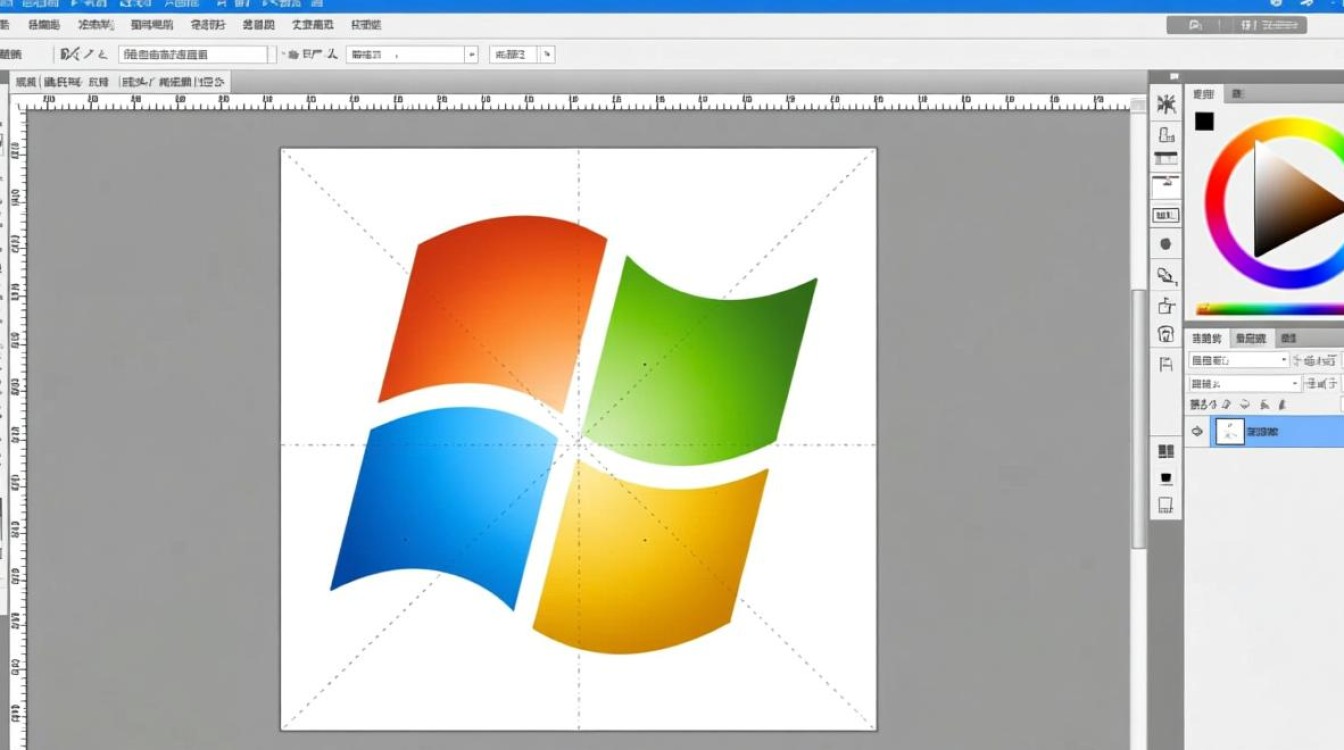Click the long text field in the options bar
This screenshot has height=750, width=1344.
pos(193,55)
